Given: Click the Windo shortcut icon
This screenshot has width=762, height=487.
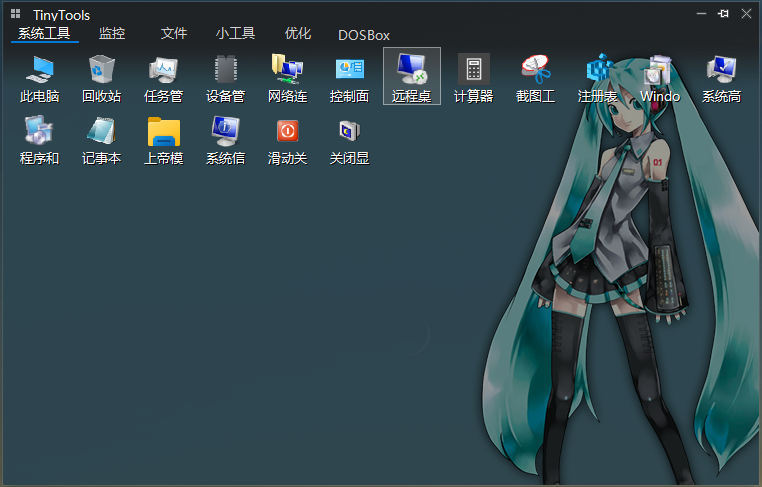Looking at the screenshot, I should (659, 76).
